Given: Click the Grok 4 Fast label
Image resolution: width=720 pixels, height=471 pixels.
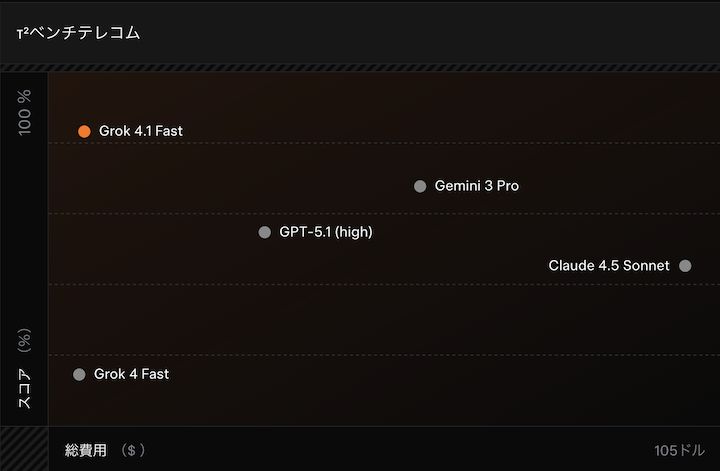Looking at the screenshot, I should 132,374.
